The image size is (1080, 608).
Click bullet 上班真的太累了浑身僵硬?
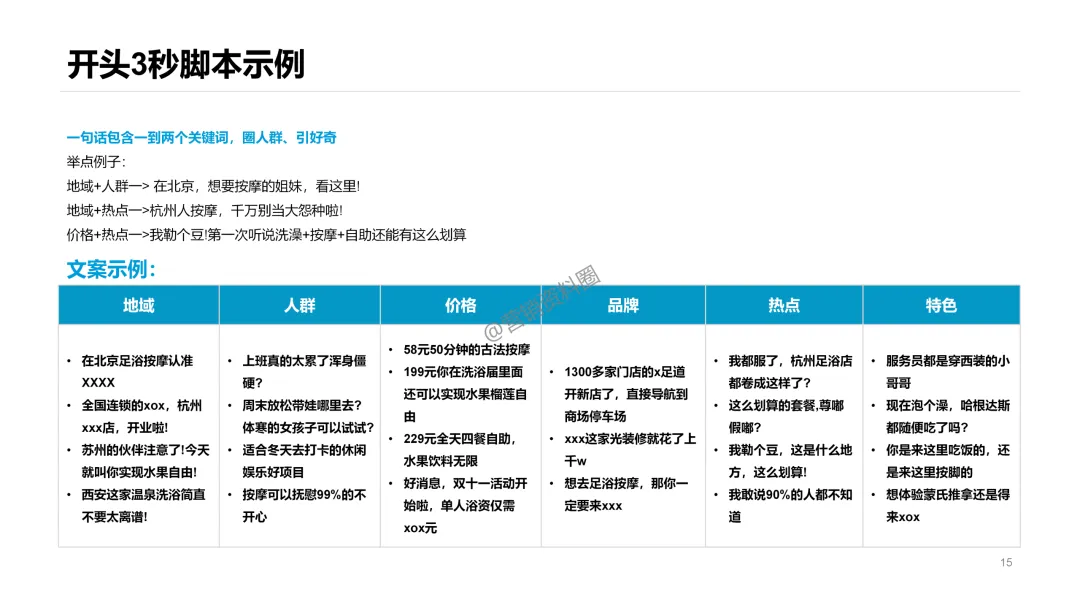tap(304, 372)
